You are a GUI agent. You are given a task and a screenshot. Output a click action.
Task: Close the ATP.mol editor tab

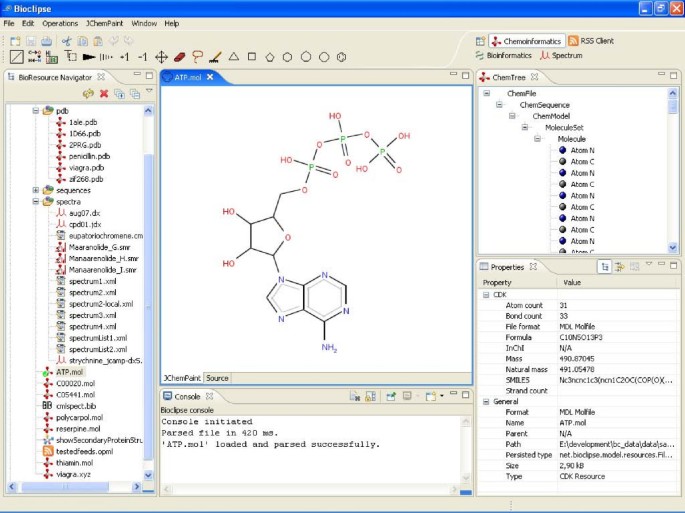[210, 77]
